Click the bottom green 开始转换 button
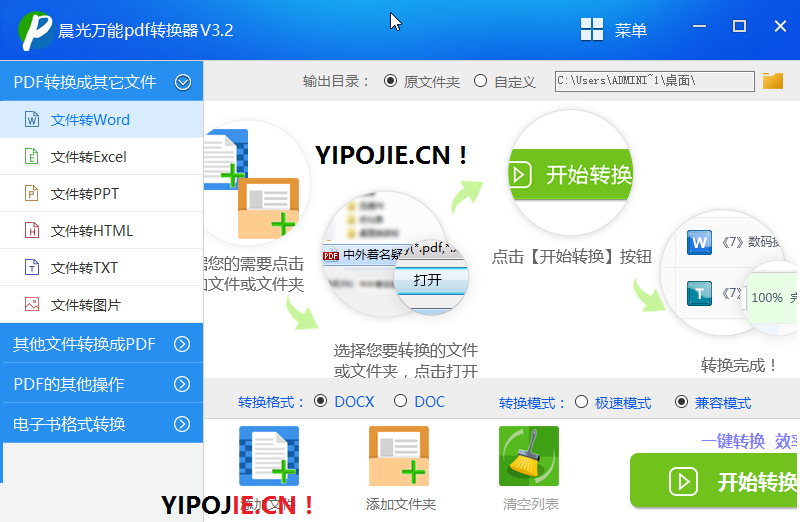This screenshot has width=800, height=522. tap(715, 481)
